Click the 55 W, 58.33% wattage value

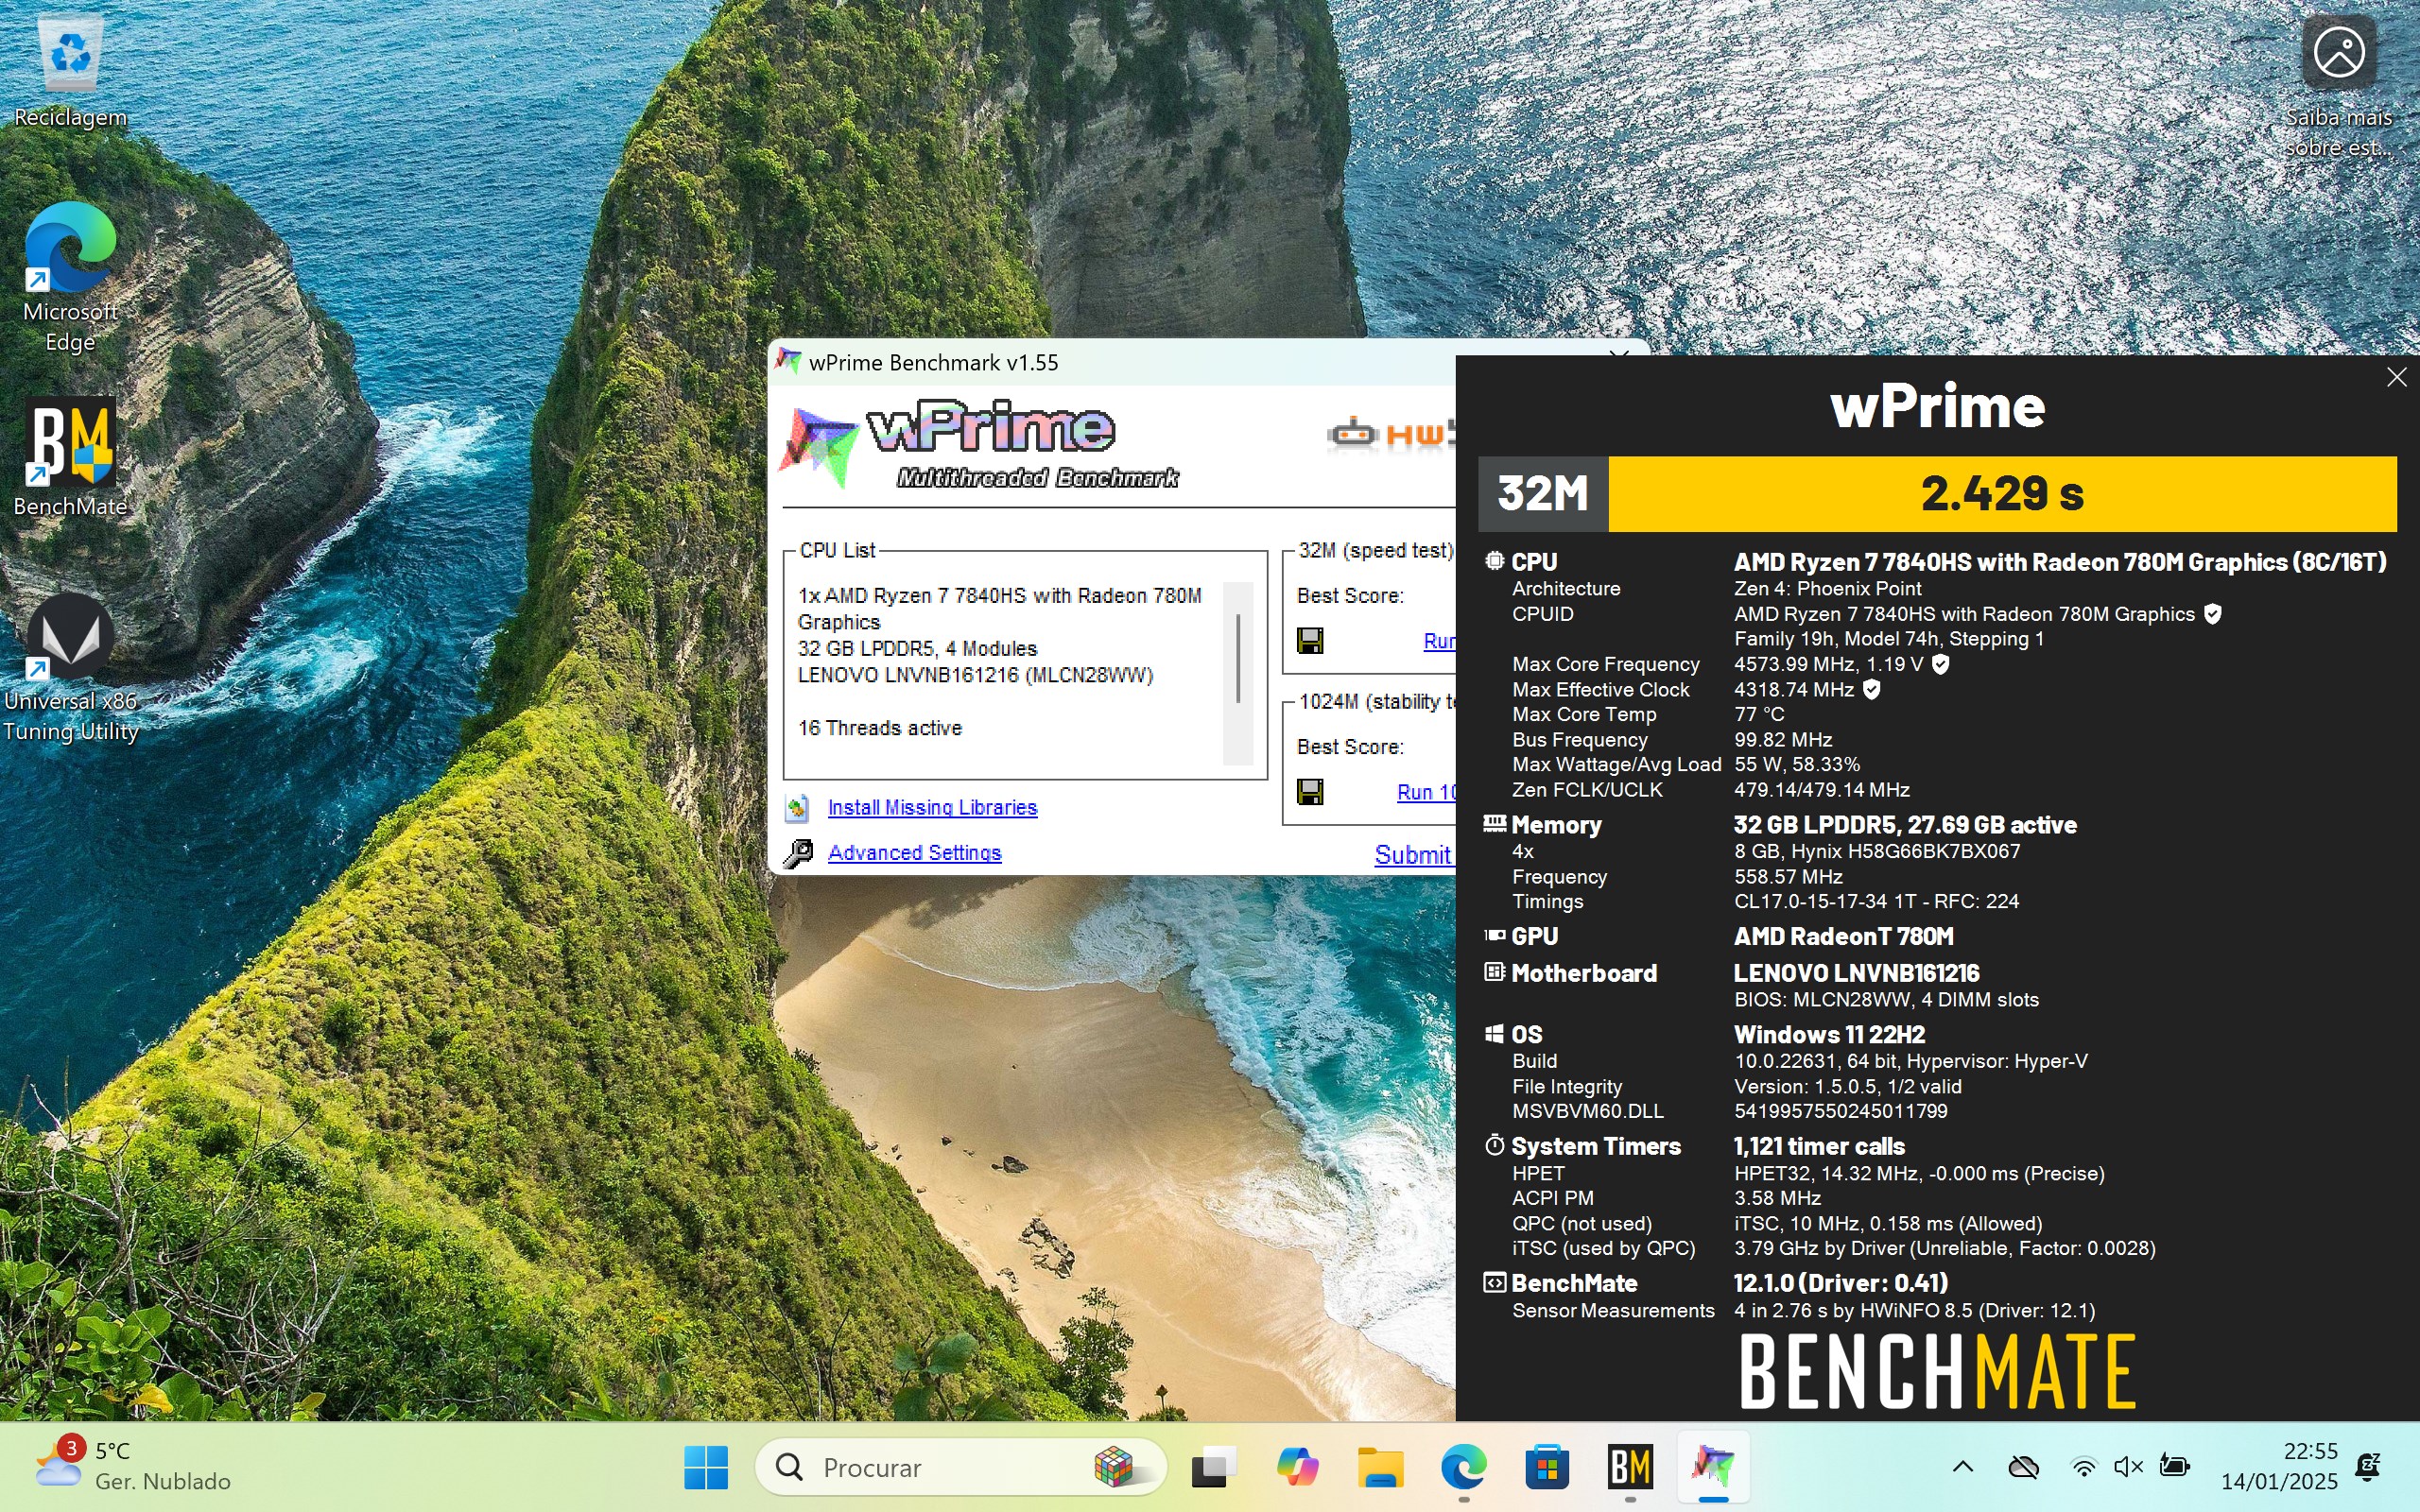click(1797, 764)
